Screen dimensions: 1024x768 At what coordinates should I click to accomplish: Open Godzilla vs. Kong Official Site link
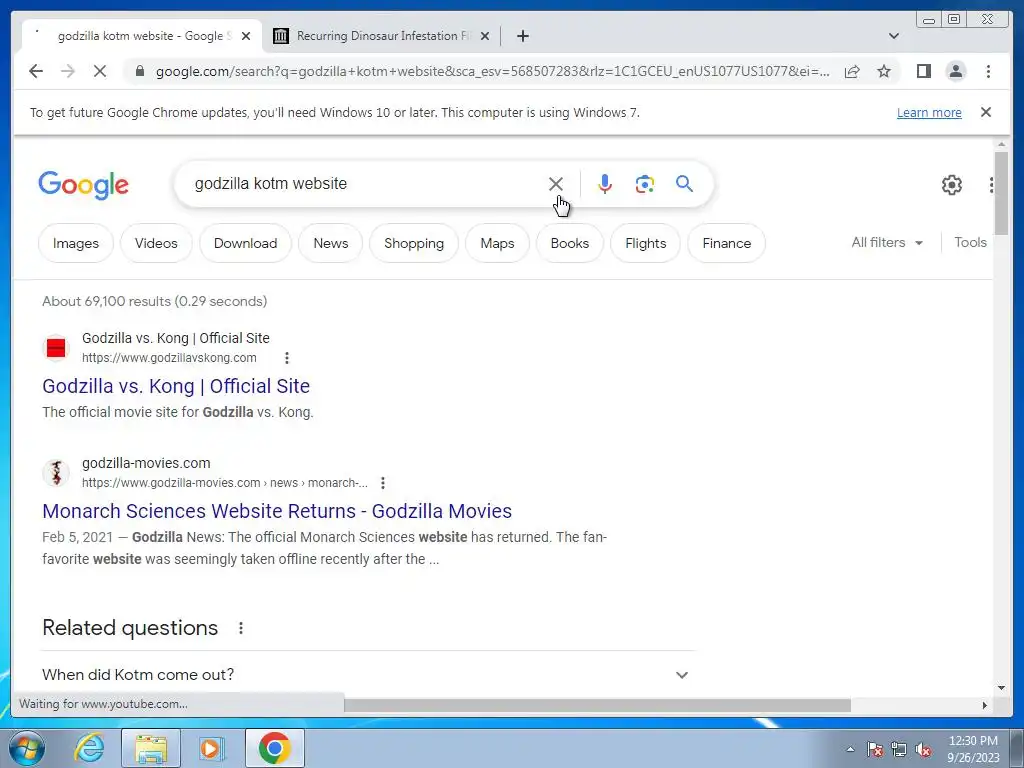pos(176,386)
